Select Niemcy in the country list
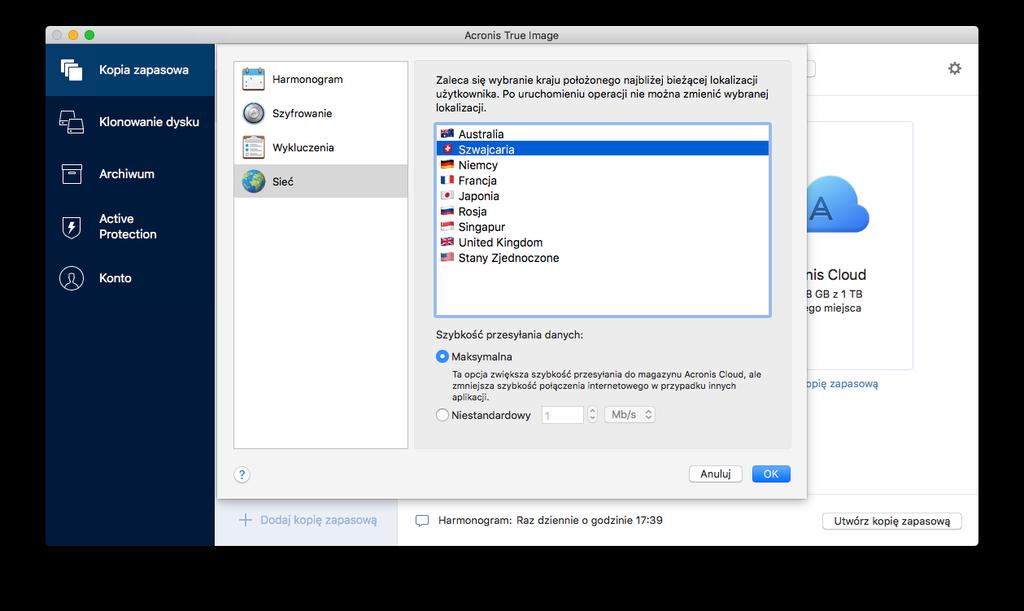The width and height of the screenshot is (1024, 611). [x=602, y=164]
